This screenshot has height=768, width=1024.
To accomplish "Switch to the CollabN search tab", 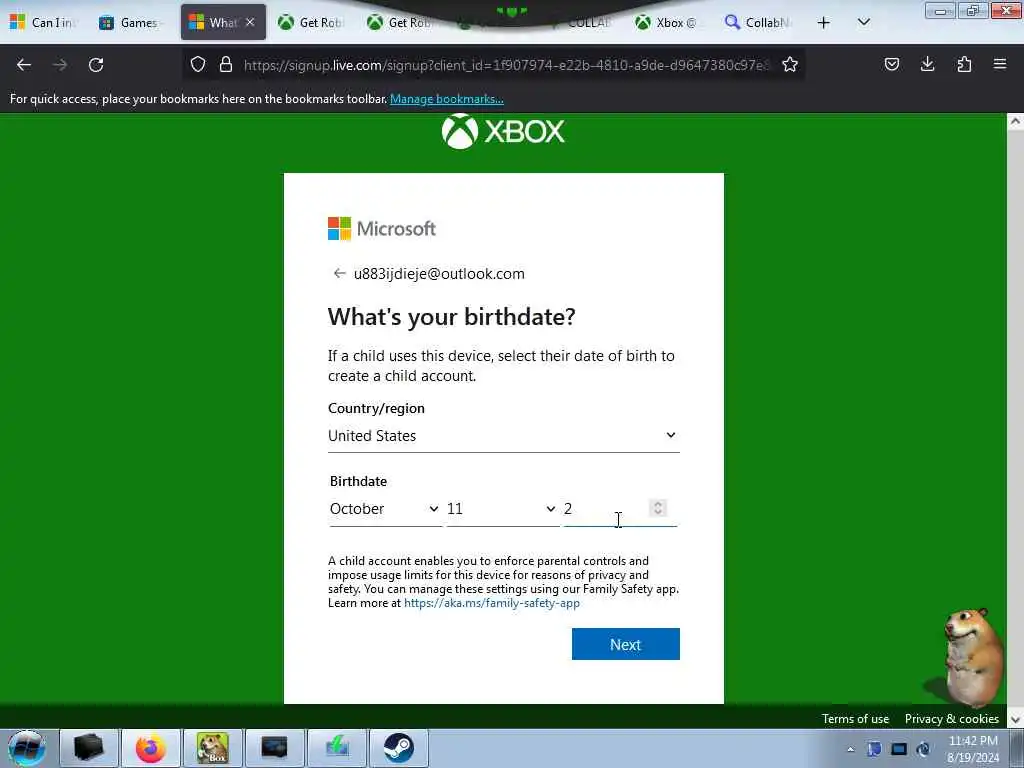I will point(758,22).
